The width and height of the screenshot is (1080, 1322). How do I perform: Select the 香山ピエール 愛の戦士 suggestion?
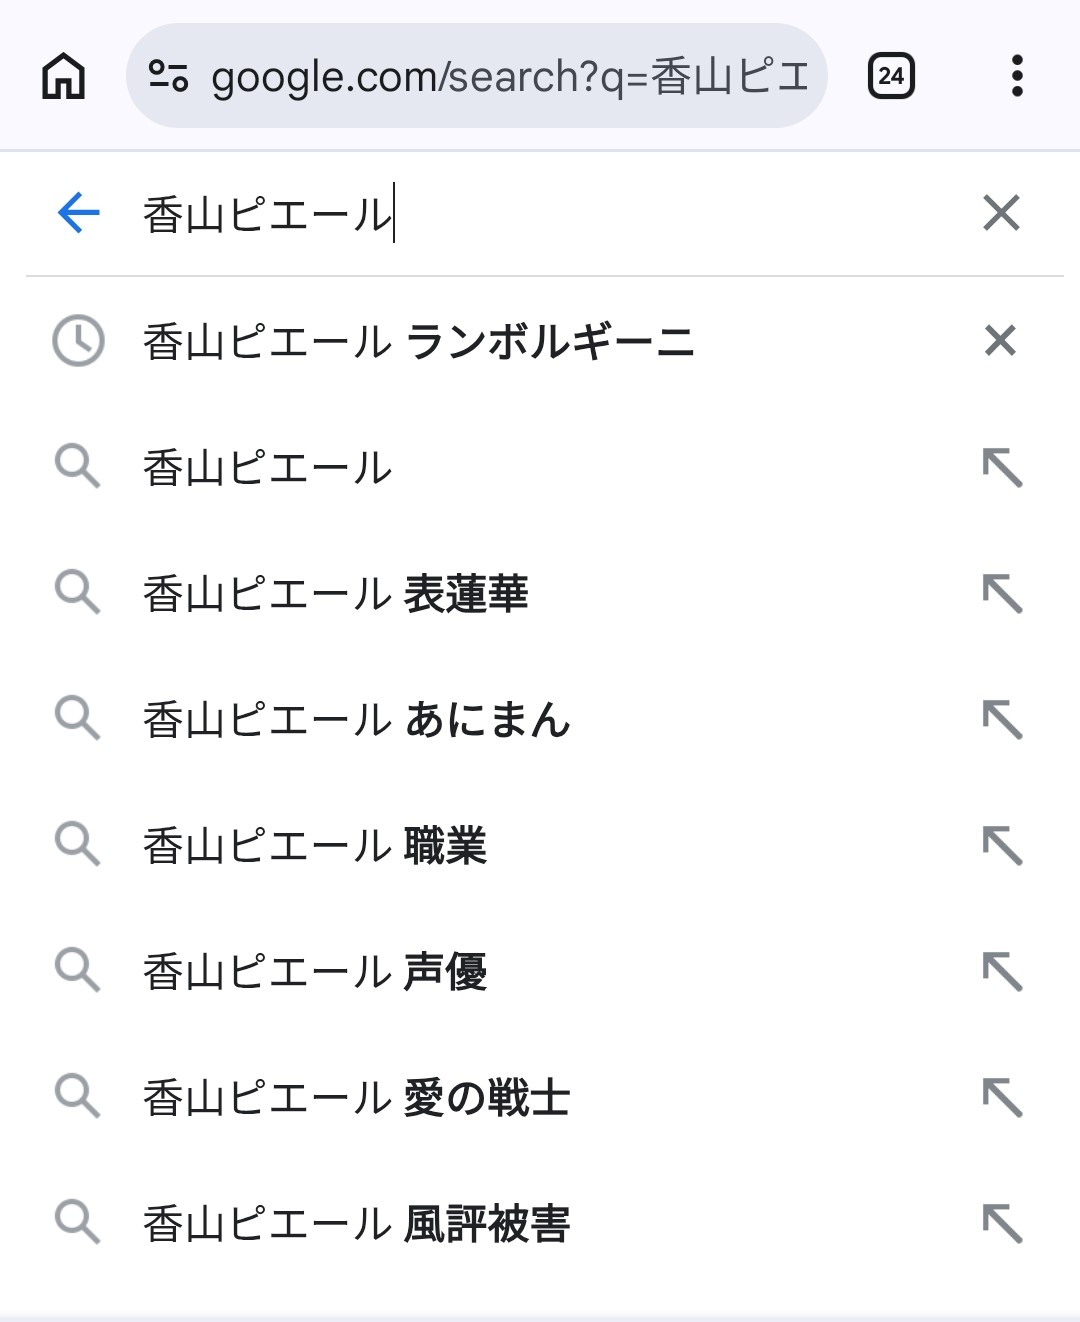356,1098
